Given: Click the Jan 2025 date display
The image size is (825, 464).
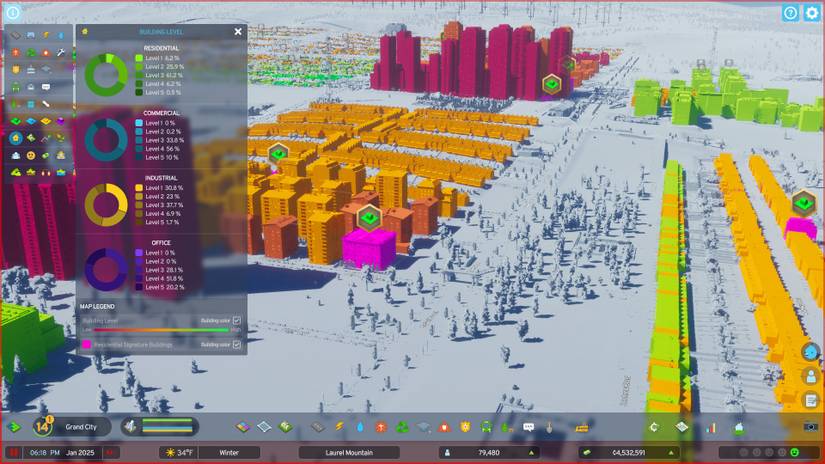Looking at the screenshot, I should tap(80, 452).
